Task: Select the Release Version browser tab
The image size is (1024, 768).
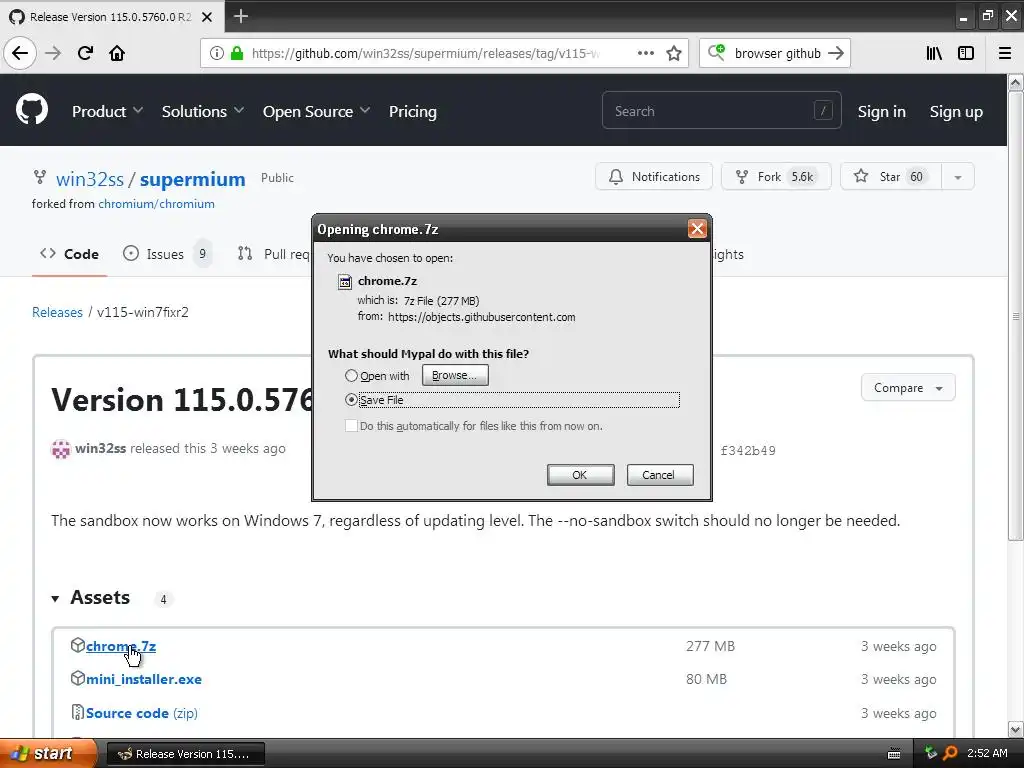Action: tap(111, 17)
